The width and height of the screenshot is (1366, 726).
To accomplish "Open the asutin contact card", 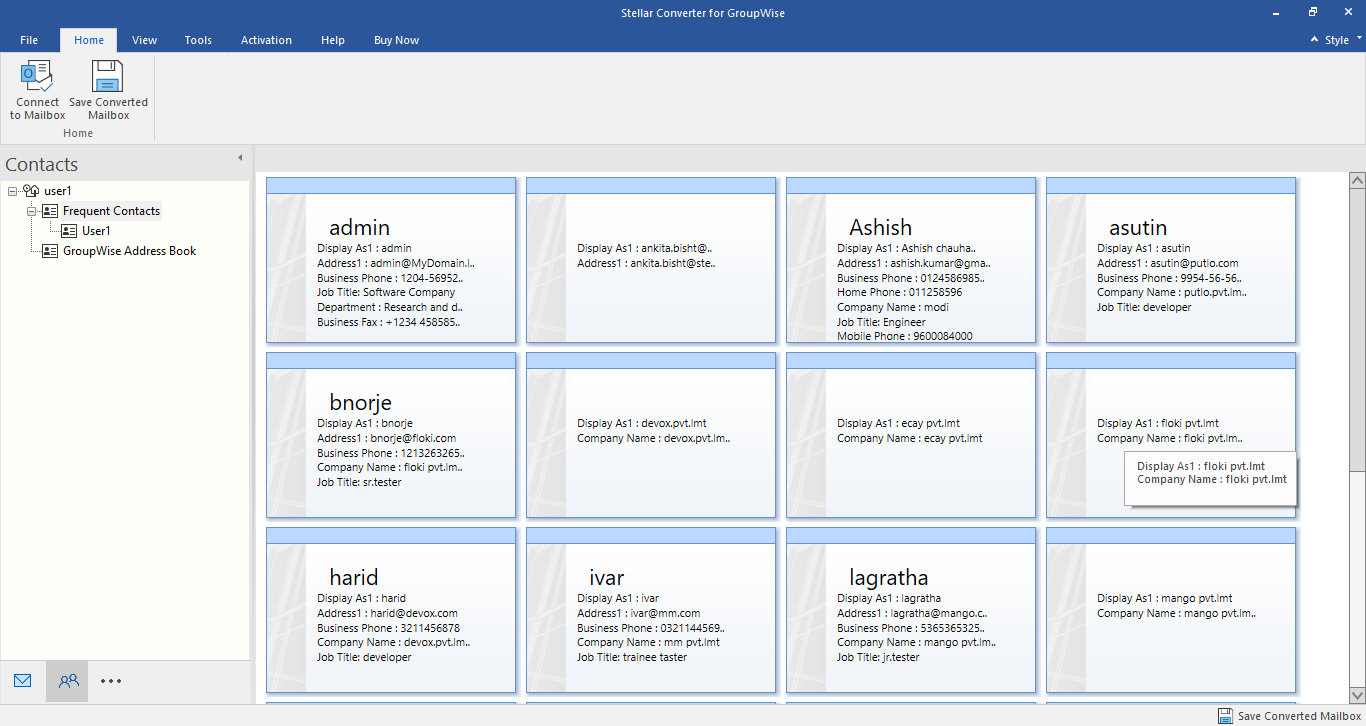I will tap(1171, 260).
